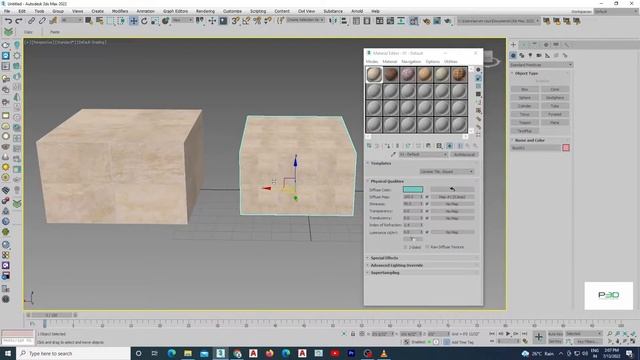Open the Templates dropdown in Material Editor

[x=447, y=171]
